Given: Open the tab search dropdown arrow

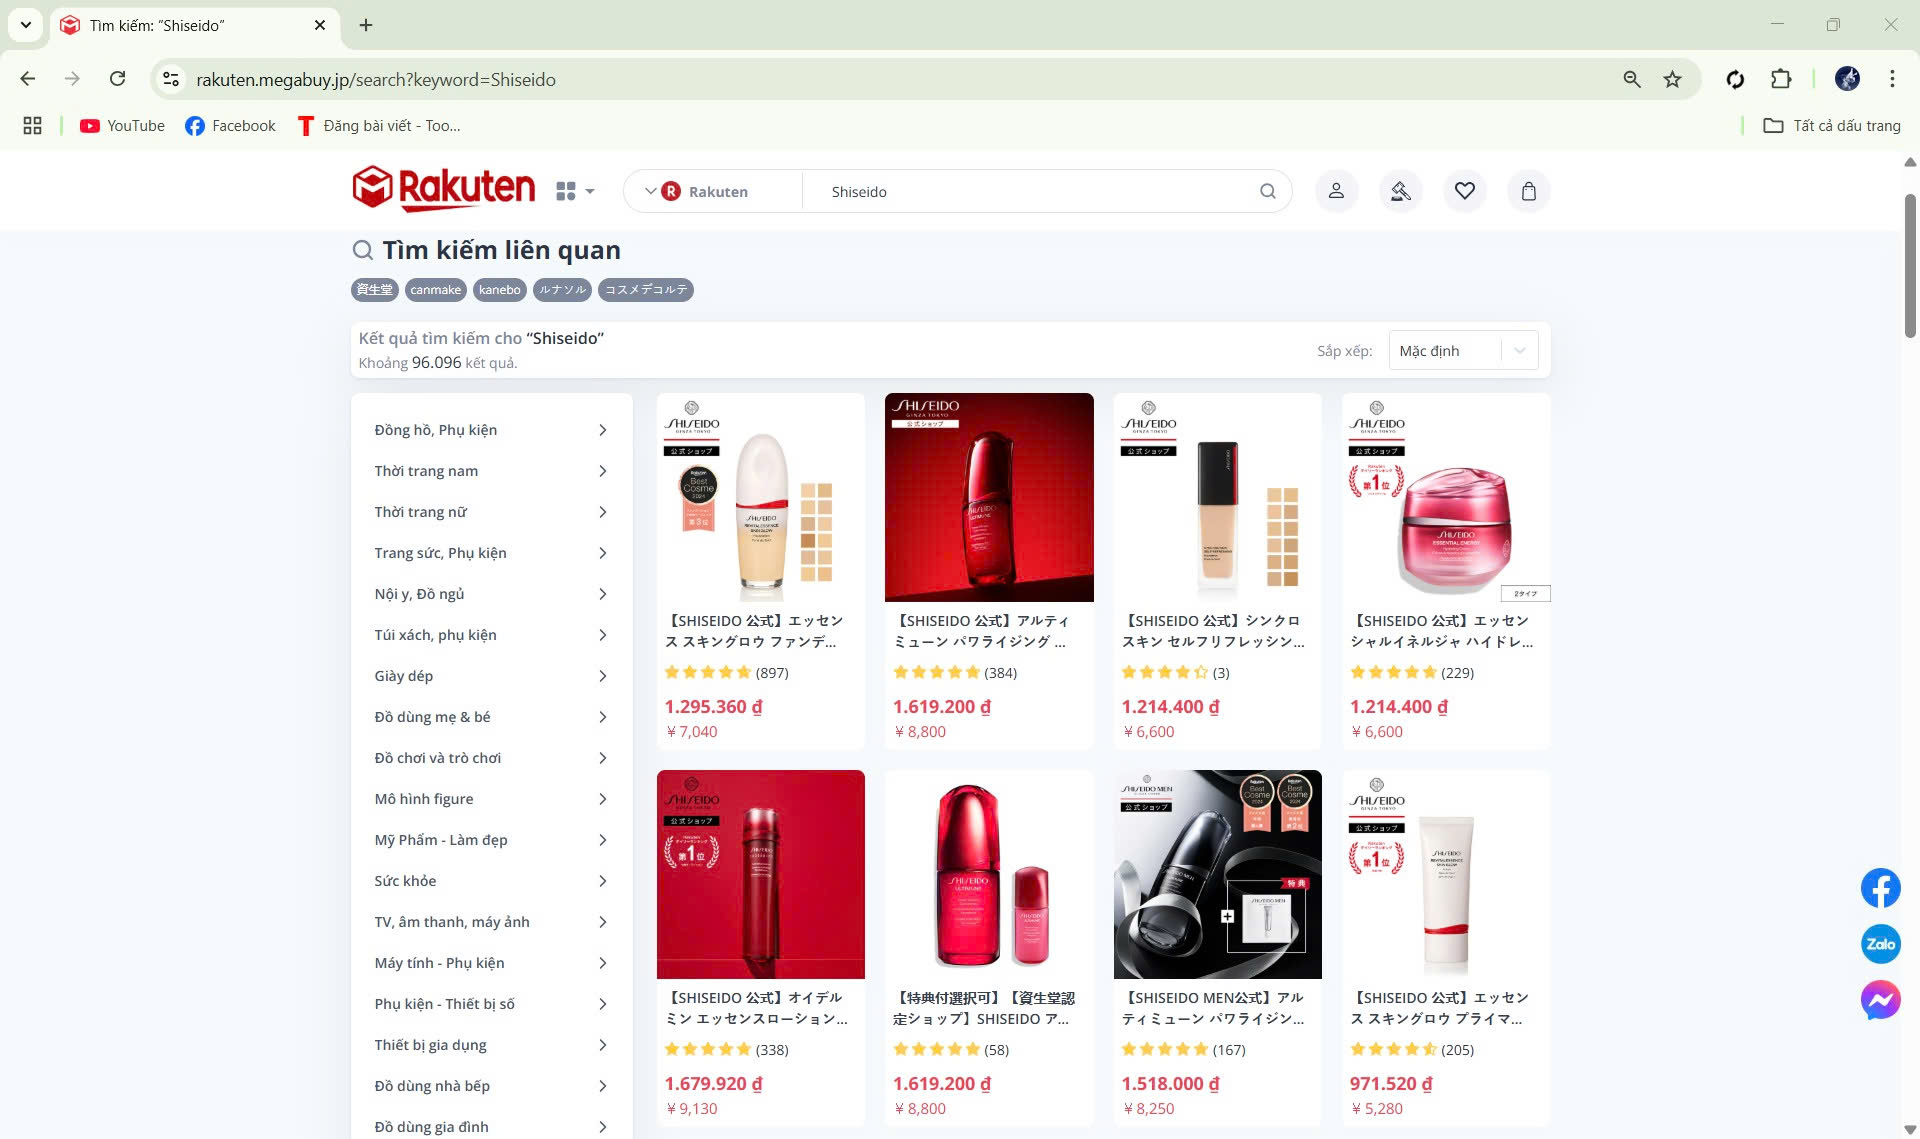Looking at the screenshot, I should tap(25, 25).
